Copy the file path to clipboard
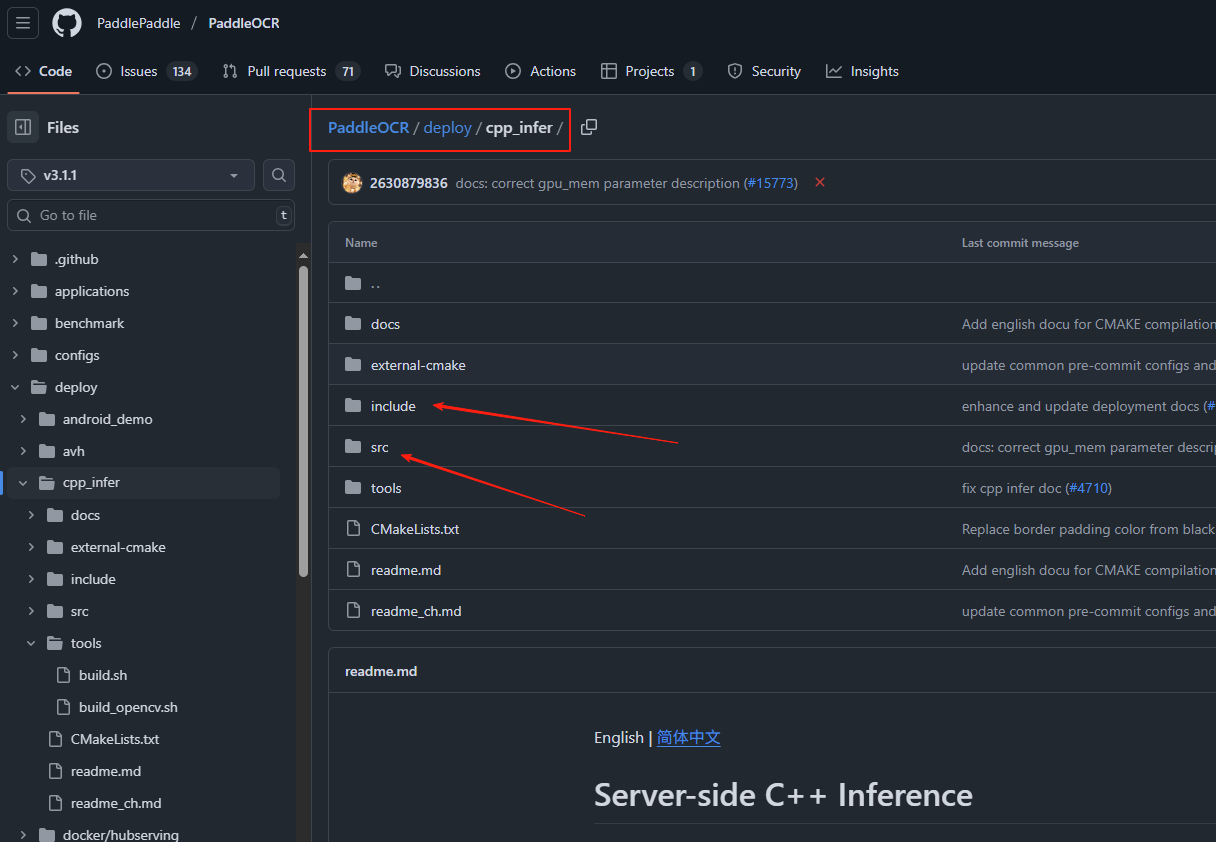The height and width of the screenshot is (842, 1216). click(x=589, y=127)
